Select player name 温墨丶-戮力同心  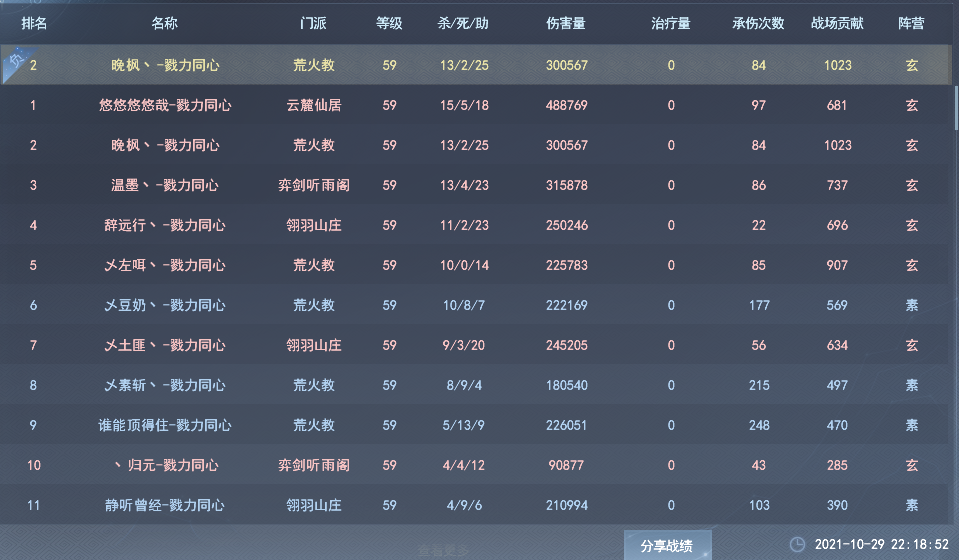165,185
